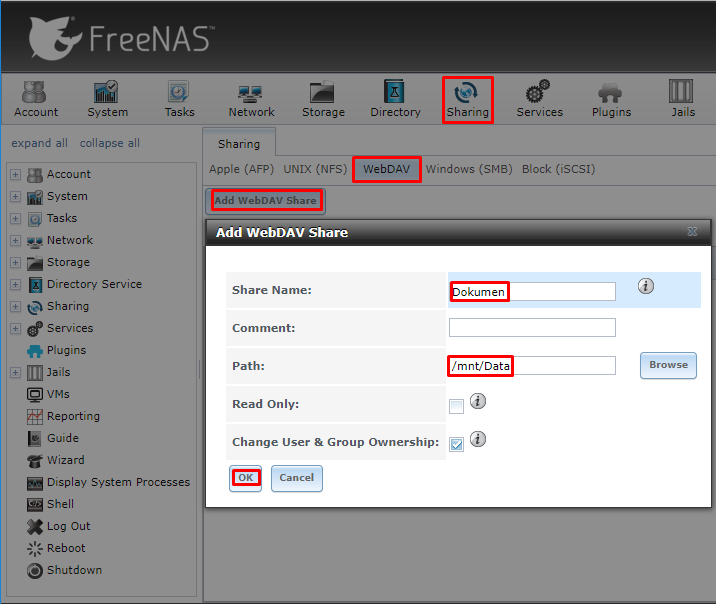716x604 pixels.
Task: Cancel the Add WebDAV Share dialog
Action: tap(297, 478)
